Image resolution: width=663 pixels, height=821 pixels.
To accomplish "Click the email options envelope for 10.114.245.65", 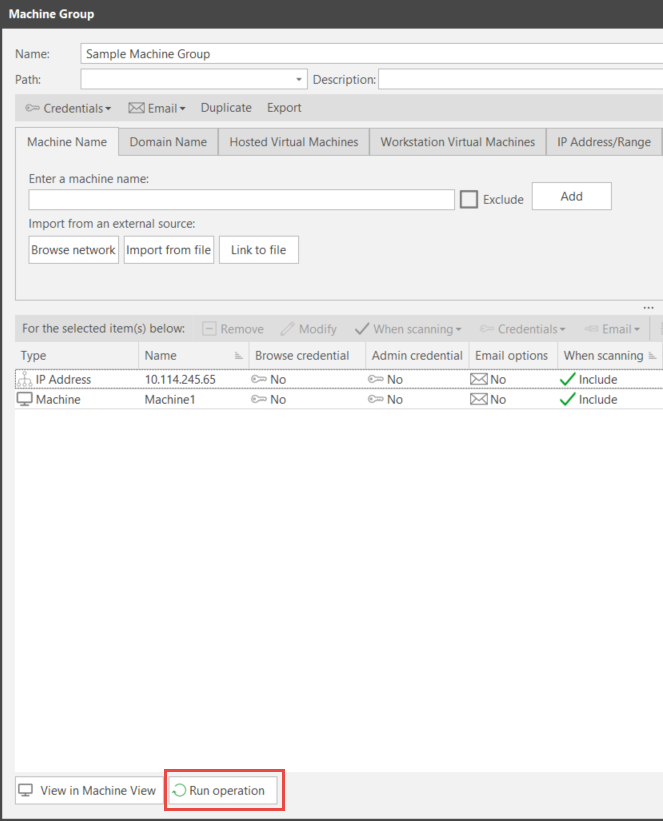I will click(x=478, y=379).
